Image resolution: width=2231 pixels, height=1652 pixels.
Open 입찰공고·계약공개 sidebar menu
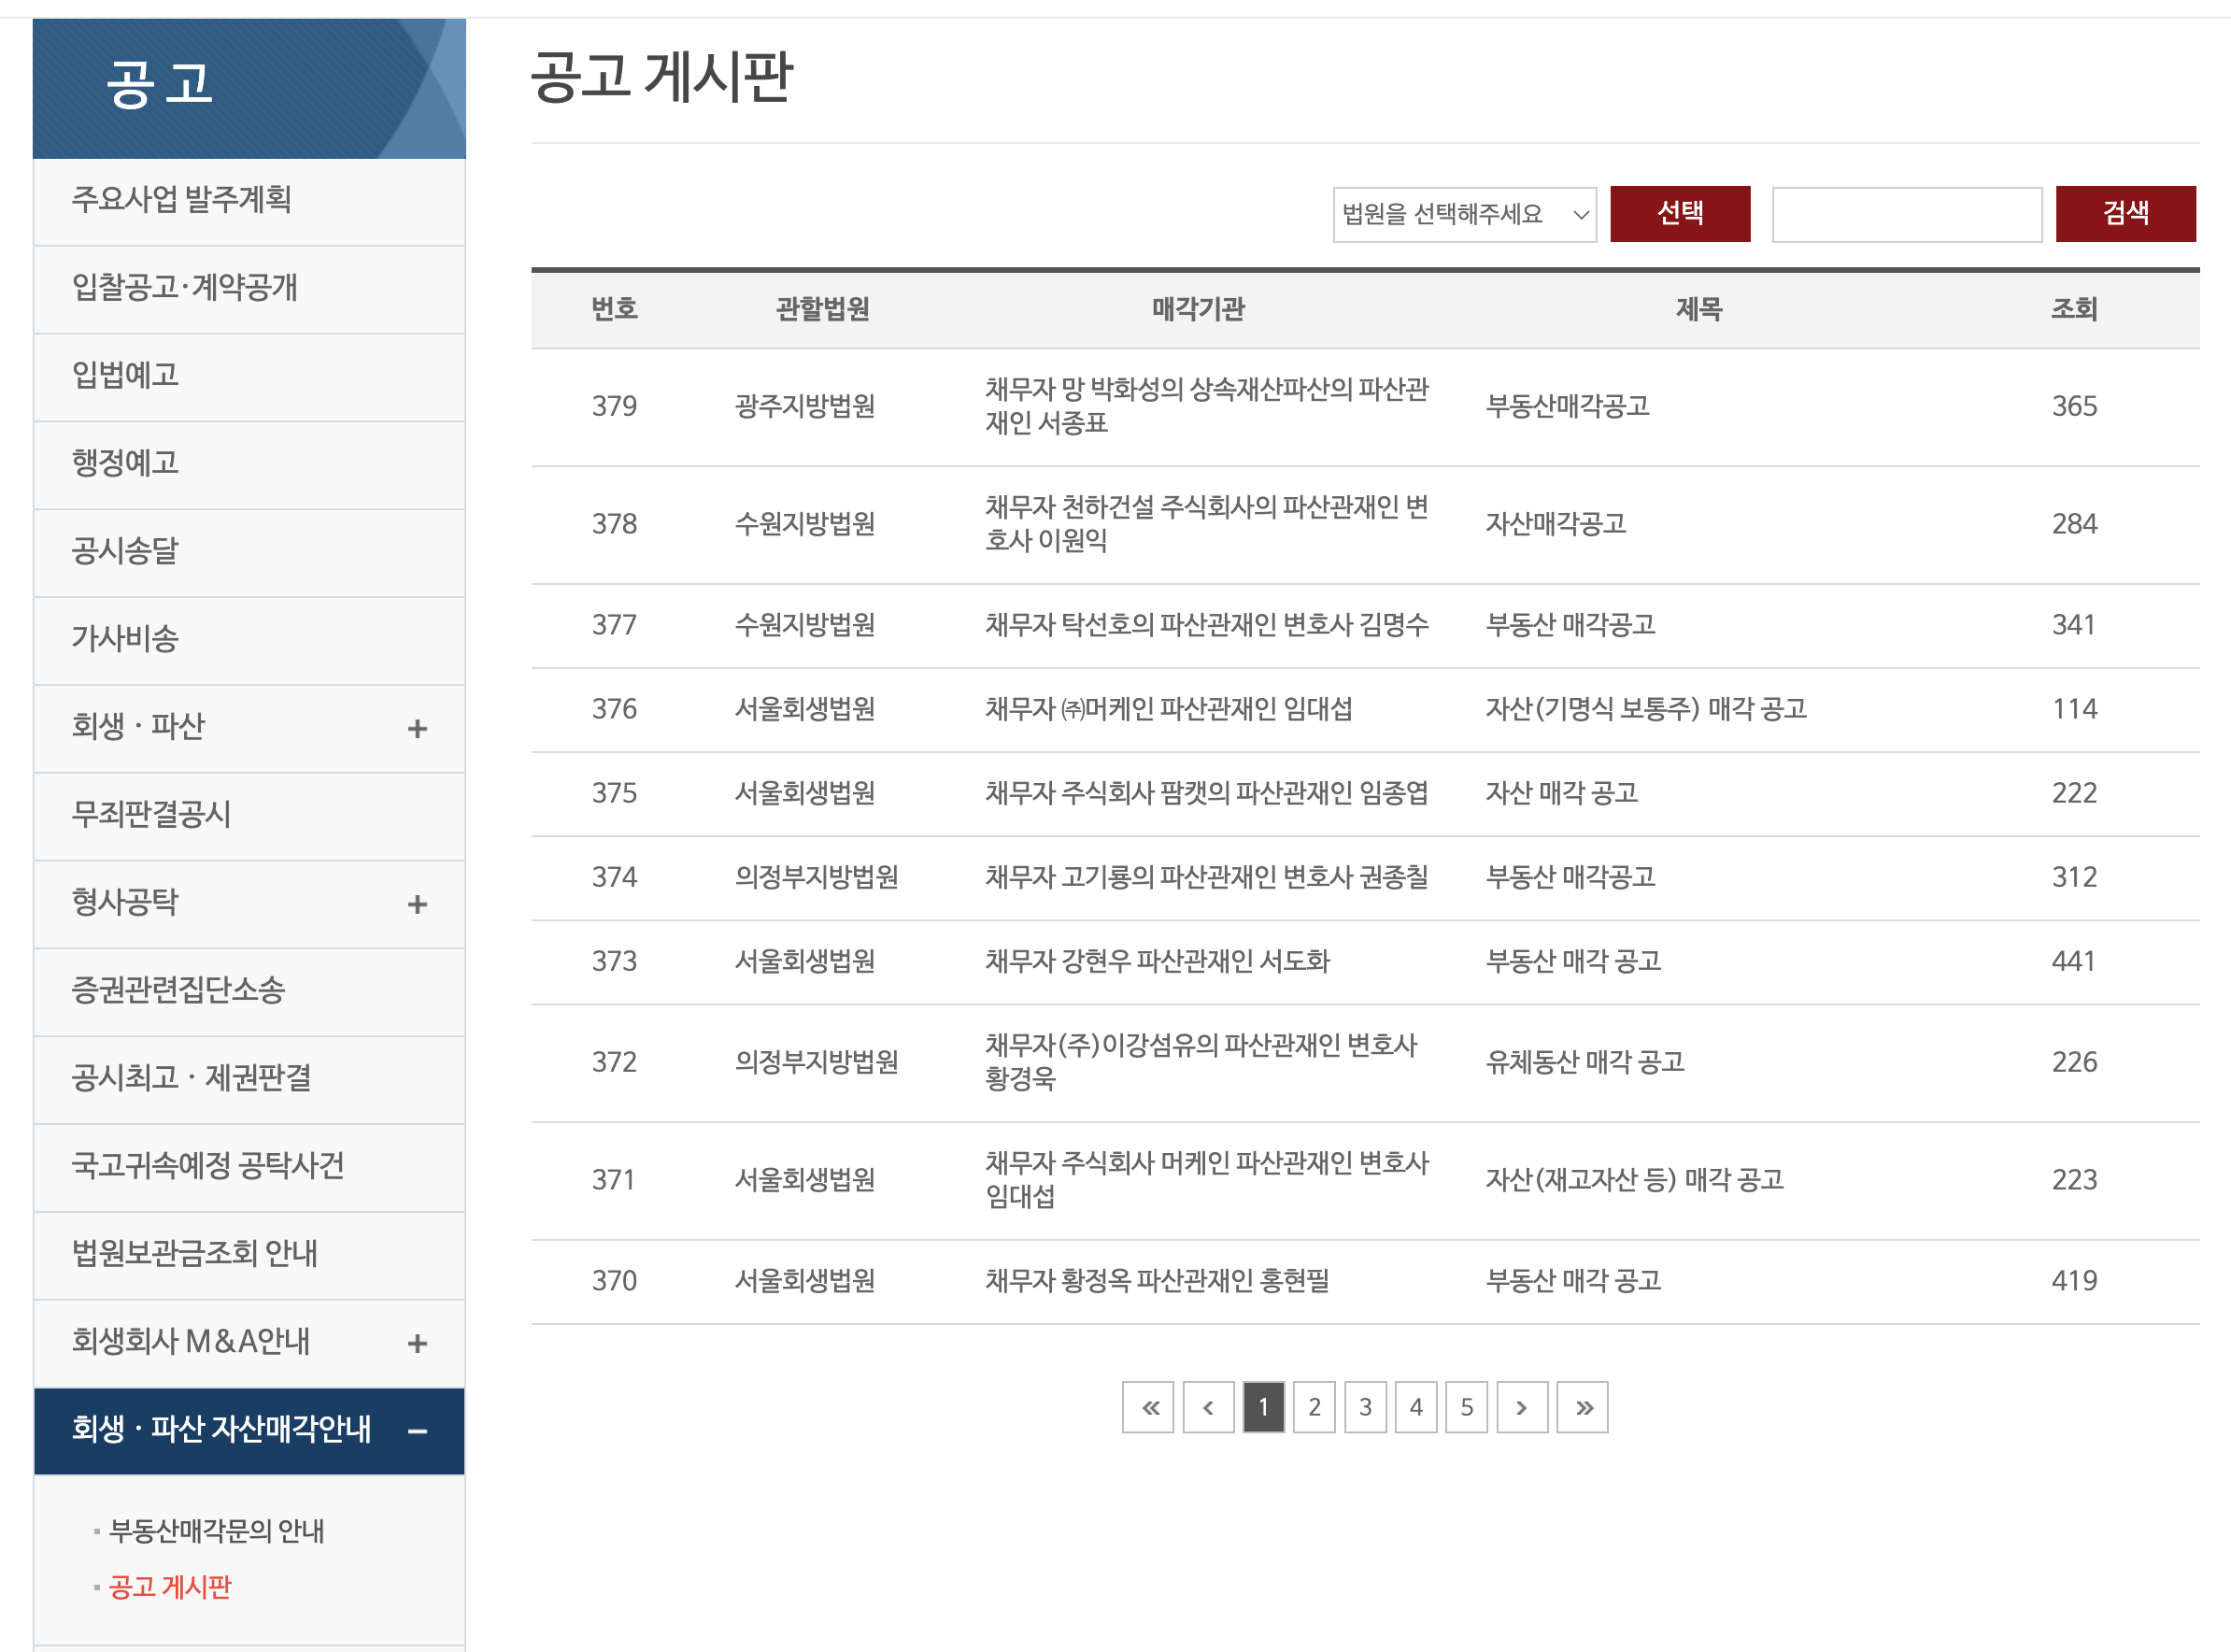pyautogui.click(x=185, y=288)
